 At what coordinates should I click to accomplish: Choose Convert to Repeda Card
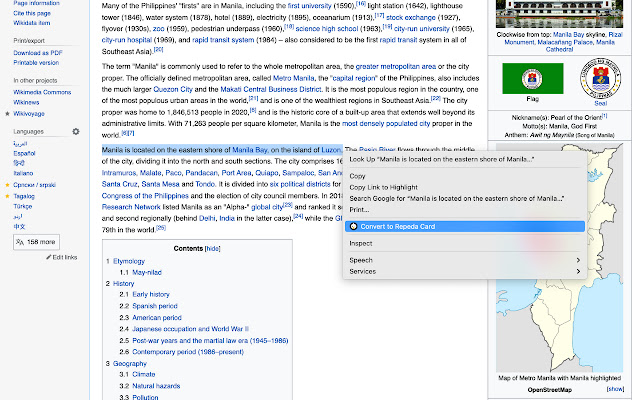tap(465, 227)
